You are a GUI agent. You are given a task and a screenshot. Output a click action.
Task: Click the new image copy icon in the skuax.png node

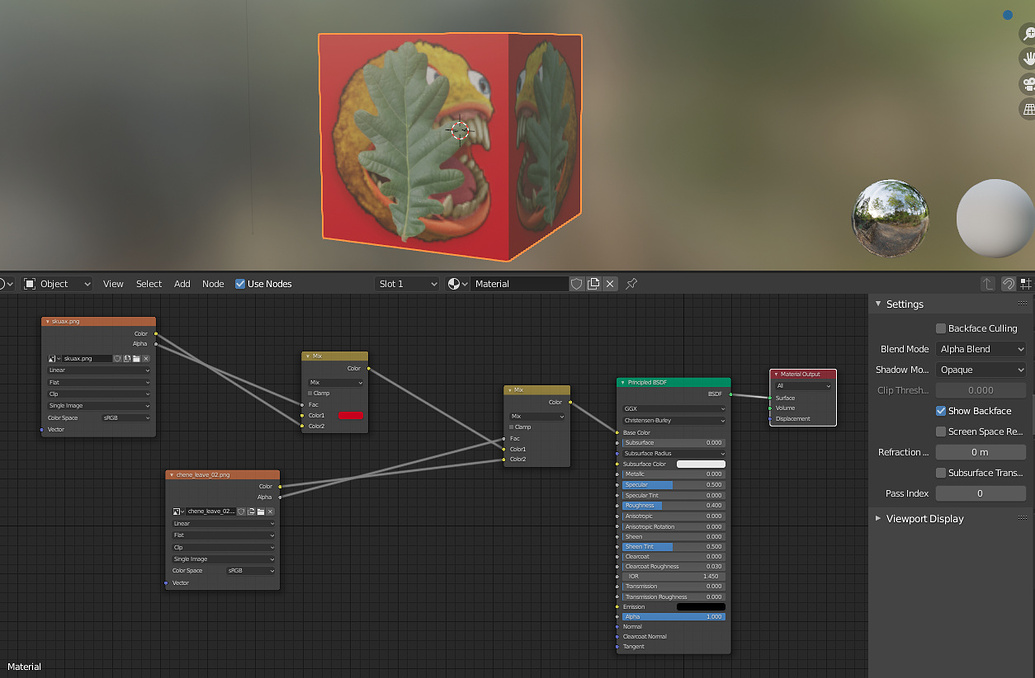(127, 358)
